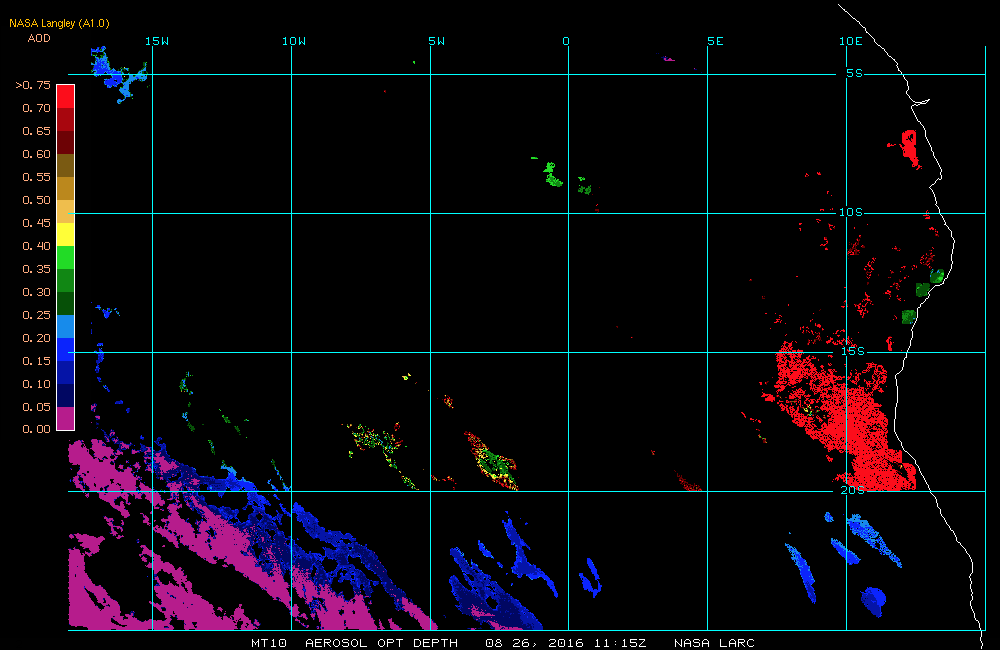Click the 0.15 legend value
The width and height of the screenshot is (1000, 650).
[36, 361]
